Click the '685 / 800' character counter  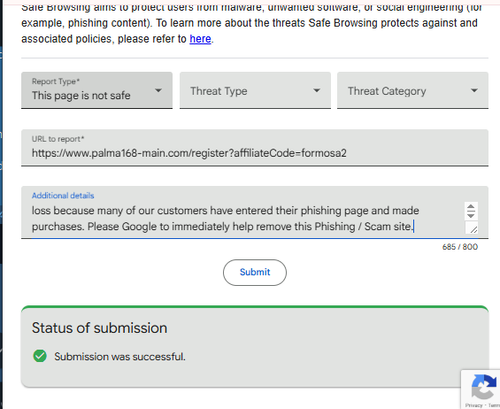pyautogui.click(x=460, y=247)
